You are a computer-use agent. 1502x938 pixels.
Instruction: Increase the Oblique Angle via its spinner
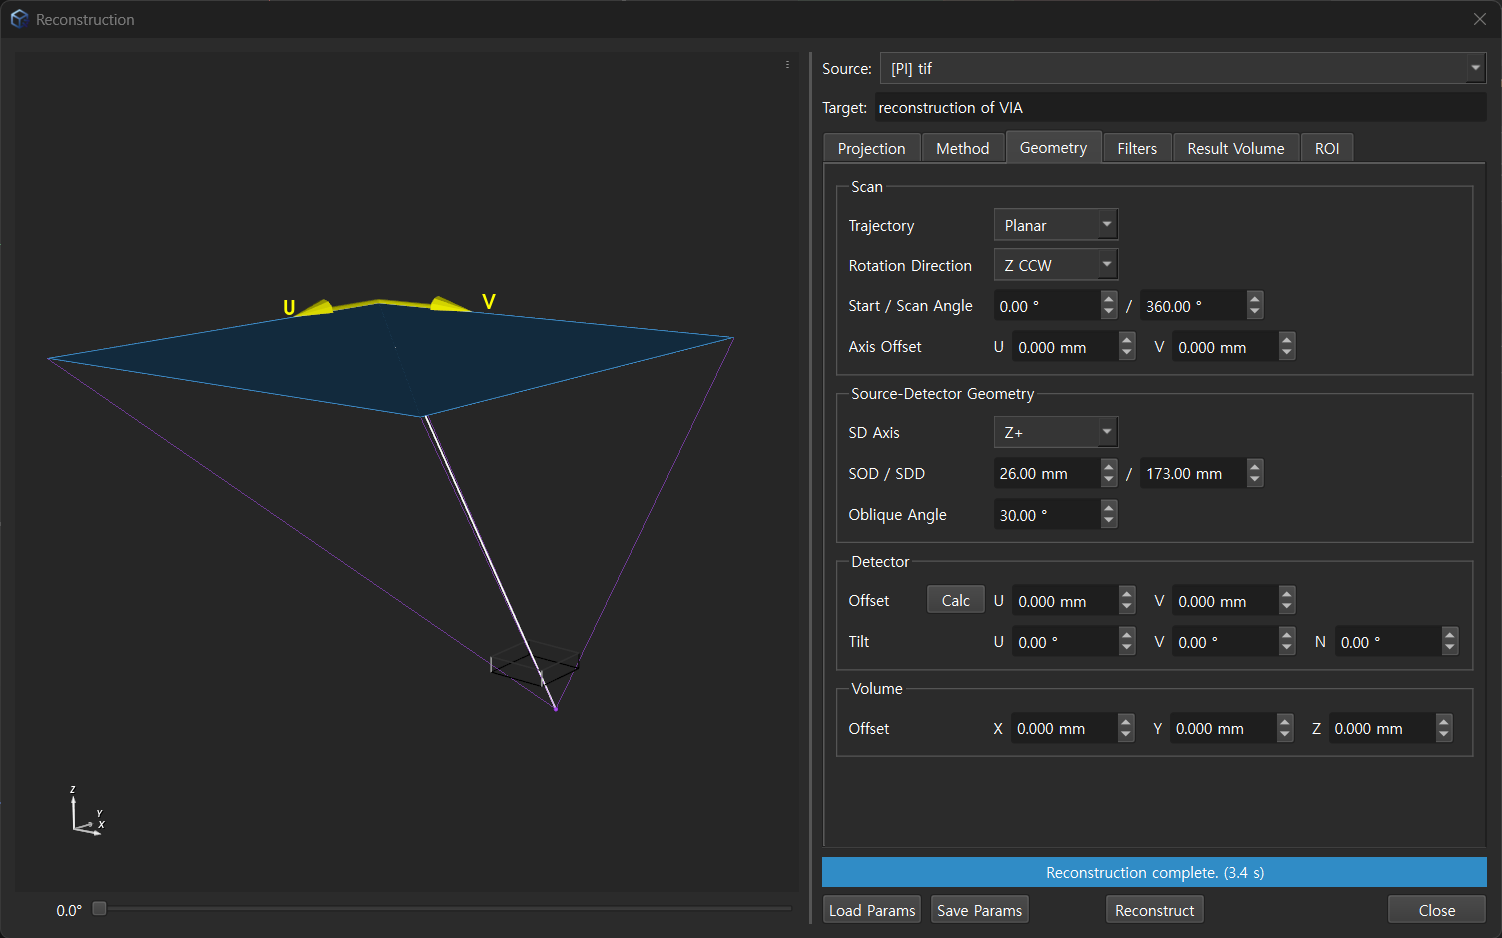point(1108,509)
